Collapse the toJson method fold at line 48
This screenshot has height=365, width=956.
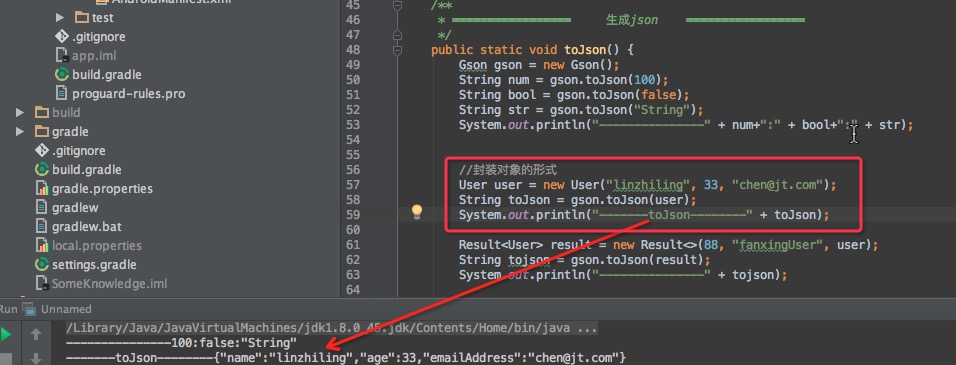pyautogui.click(x=398, y=50)
